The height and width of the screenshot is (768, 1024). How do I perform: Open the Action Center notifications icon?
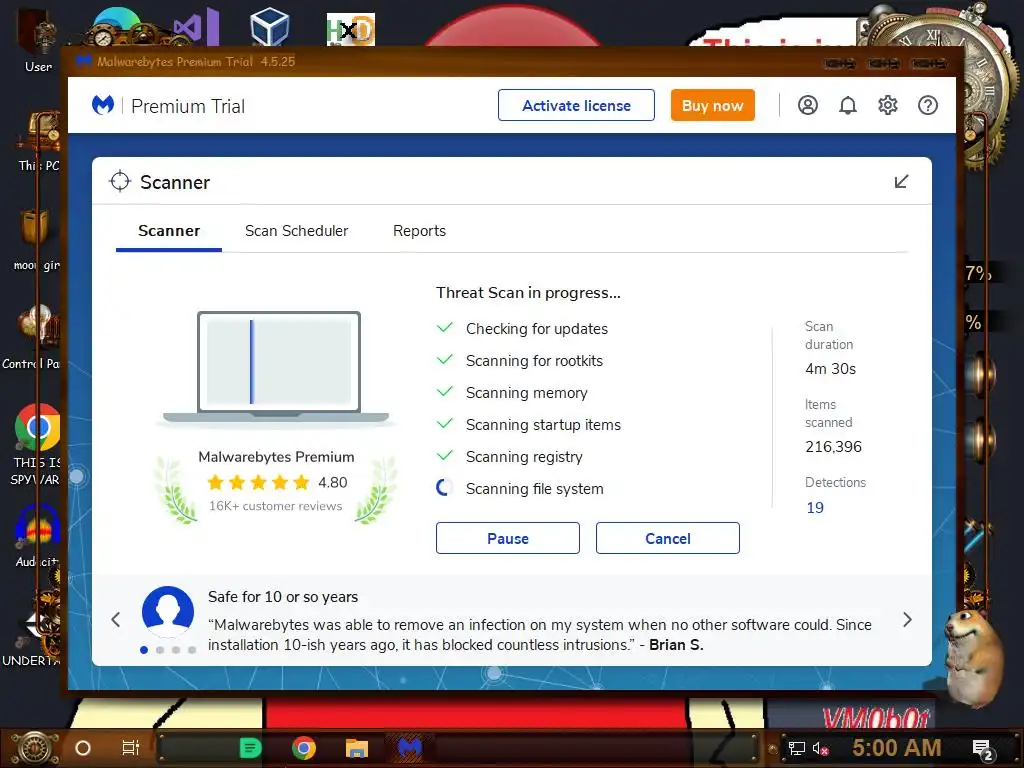tap(982, 749)
